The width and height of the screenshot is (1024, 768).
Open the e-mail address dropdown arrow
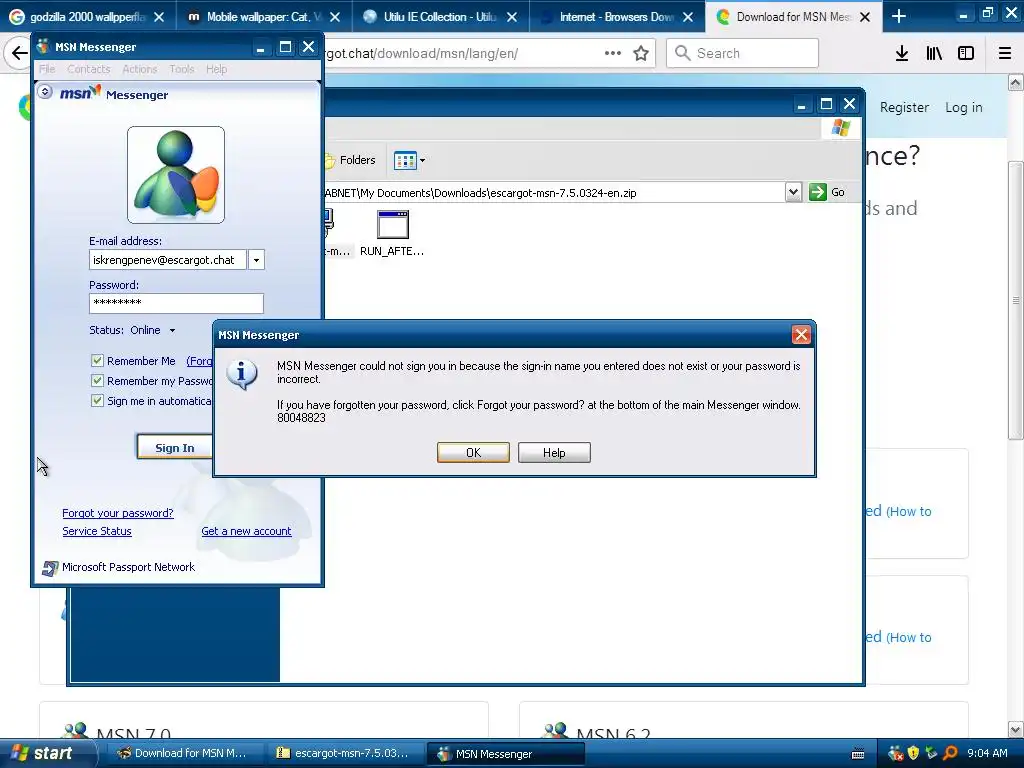coord(256,260)
